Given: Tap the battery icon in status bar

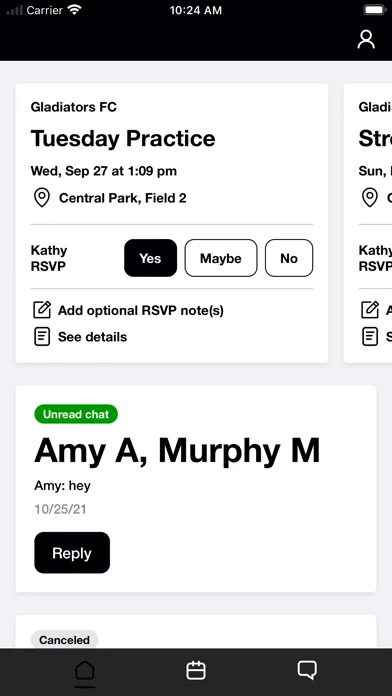Looking at the screenshot, I should [375, 10].
